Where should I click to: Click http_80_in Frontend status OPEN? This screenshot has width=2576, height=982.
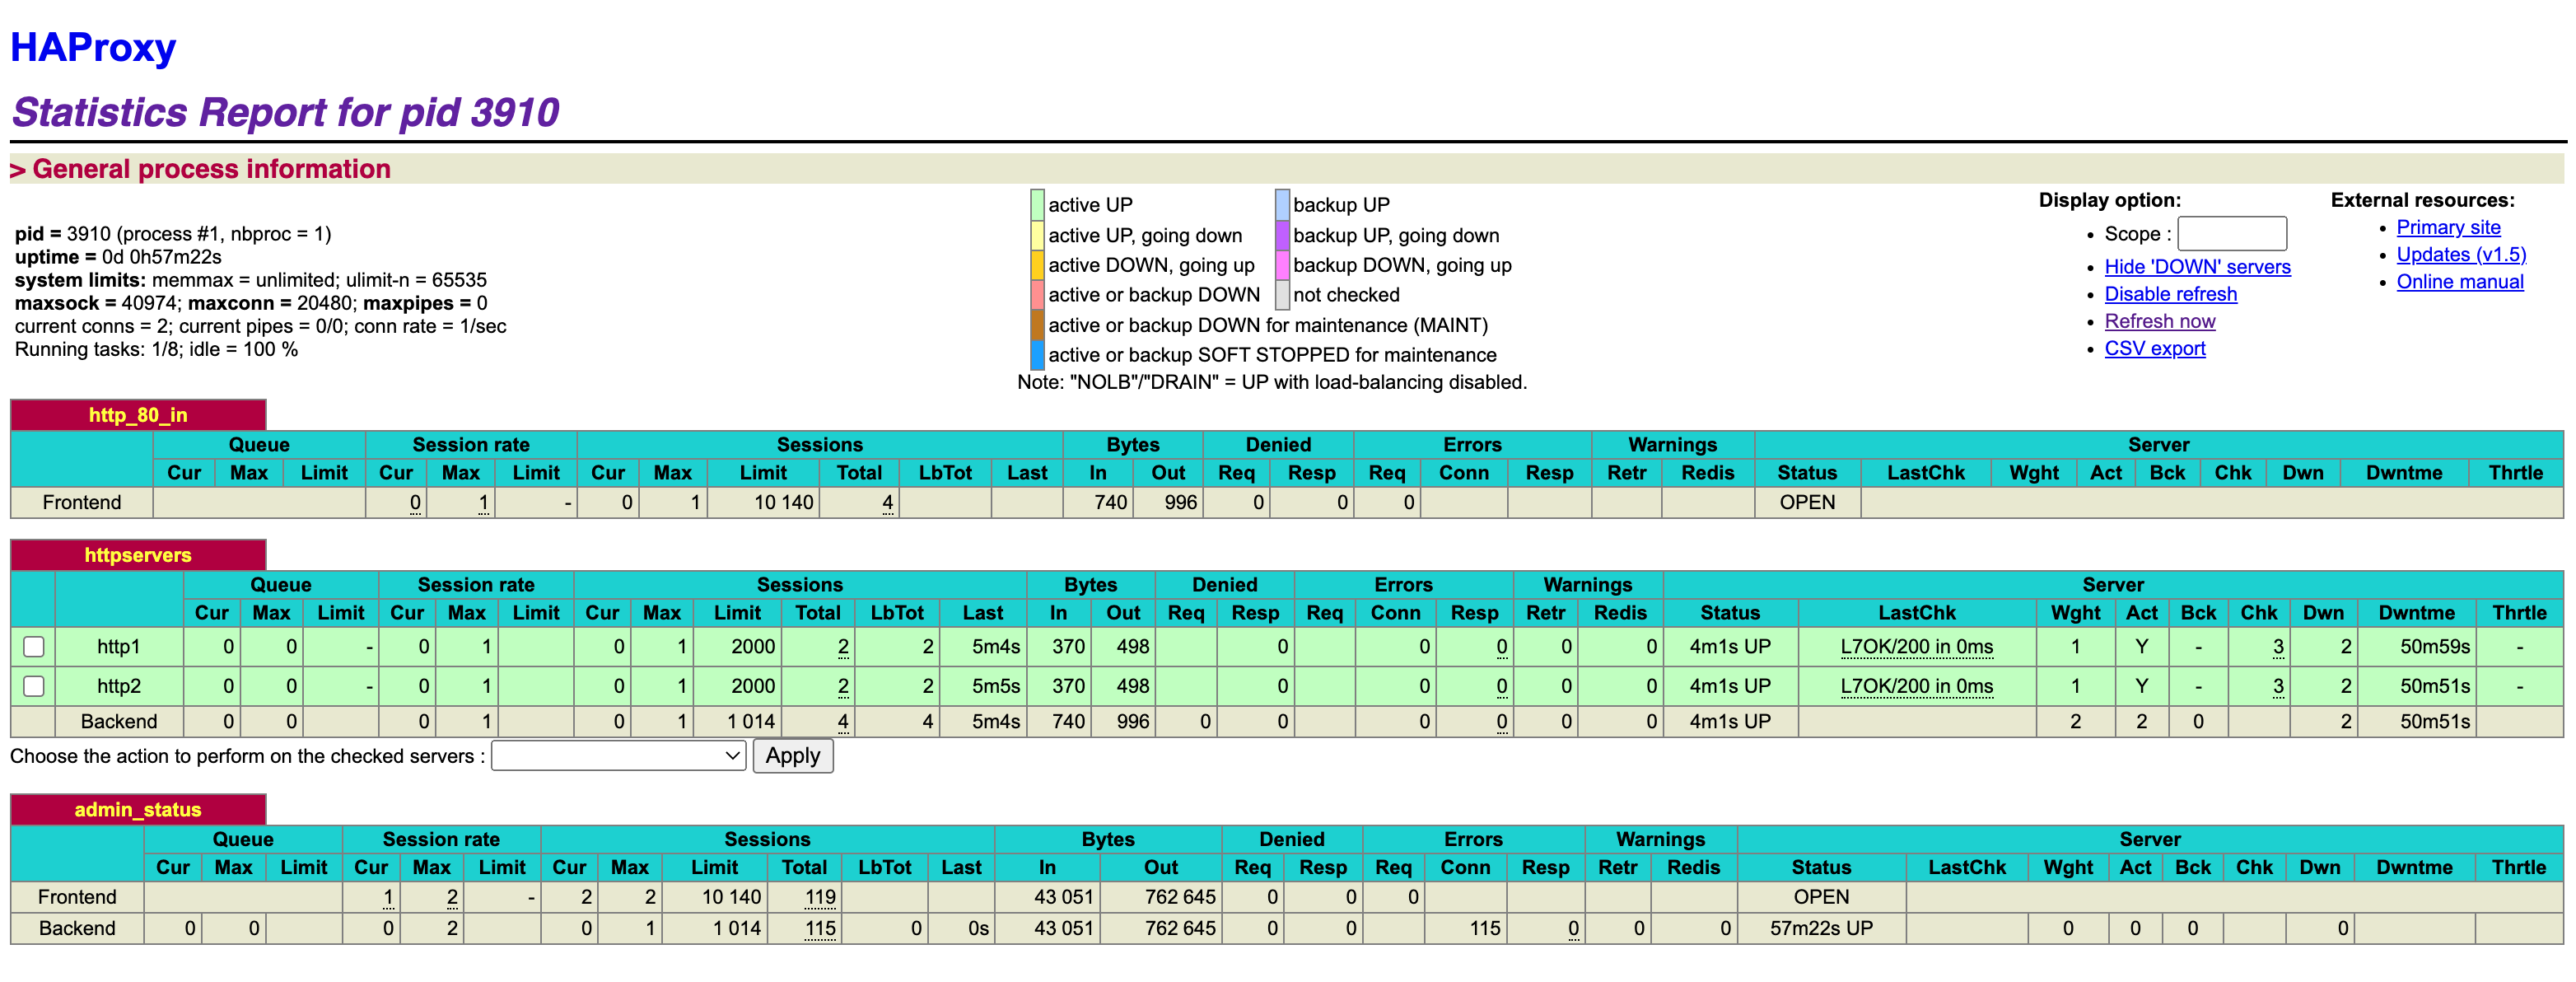[x=1807, y=502]
